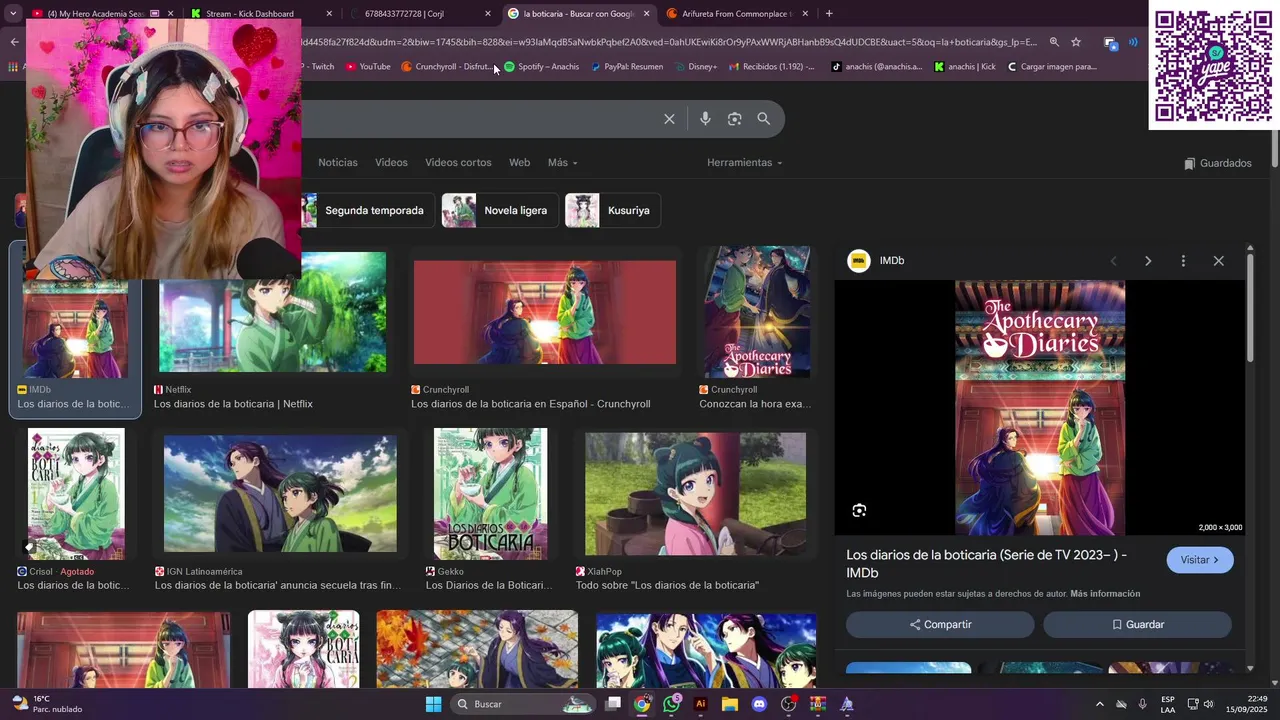Start a voice search with microphone icon
Viewport: 1280px width, 720px height.
[705, 119]
